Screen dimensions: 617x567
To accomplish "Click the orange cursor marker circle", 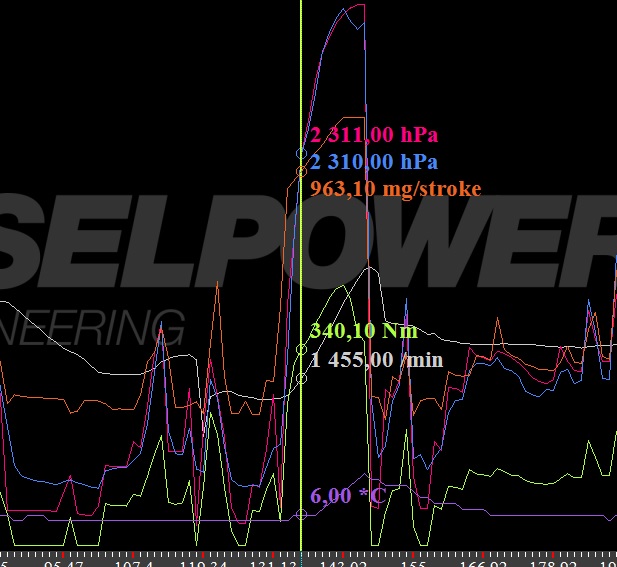I will 301,171.
